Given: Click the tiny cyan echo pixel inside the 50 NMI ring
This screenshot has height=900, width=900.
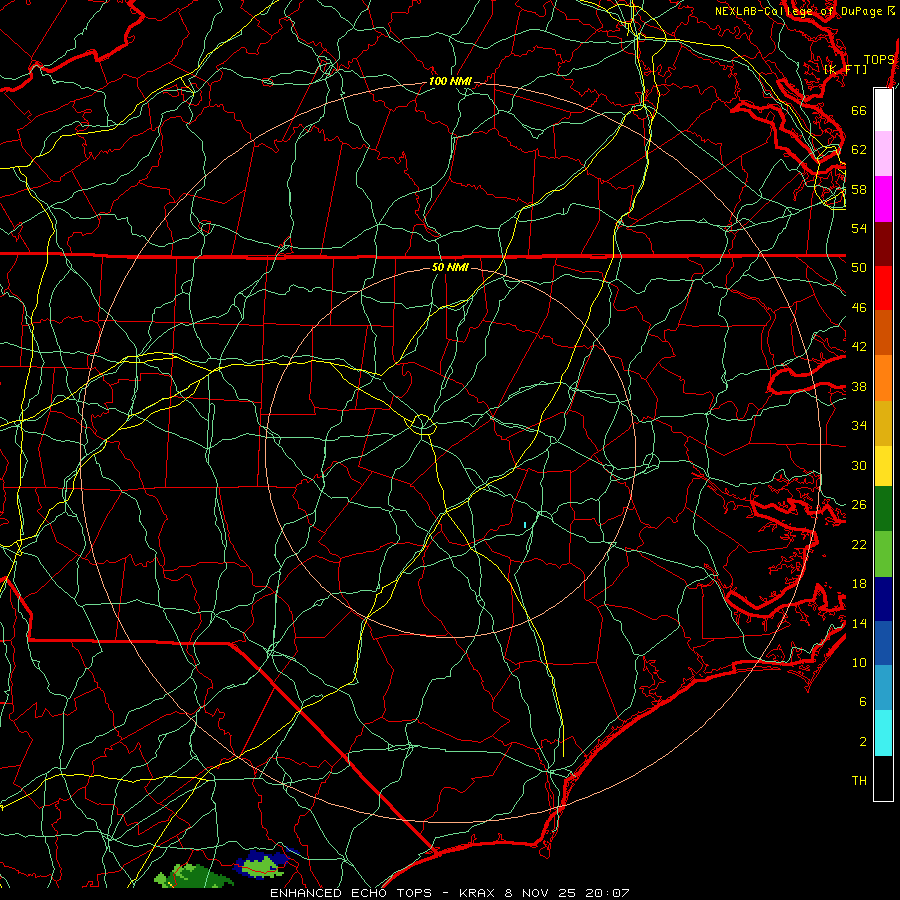Looking at the screenshot, I should [x=525, y=525].
